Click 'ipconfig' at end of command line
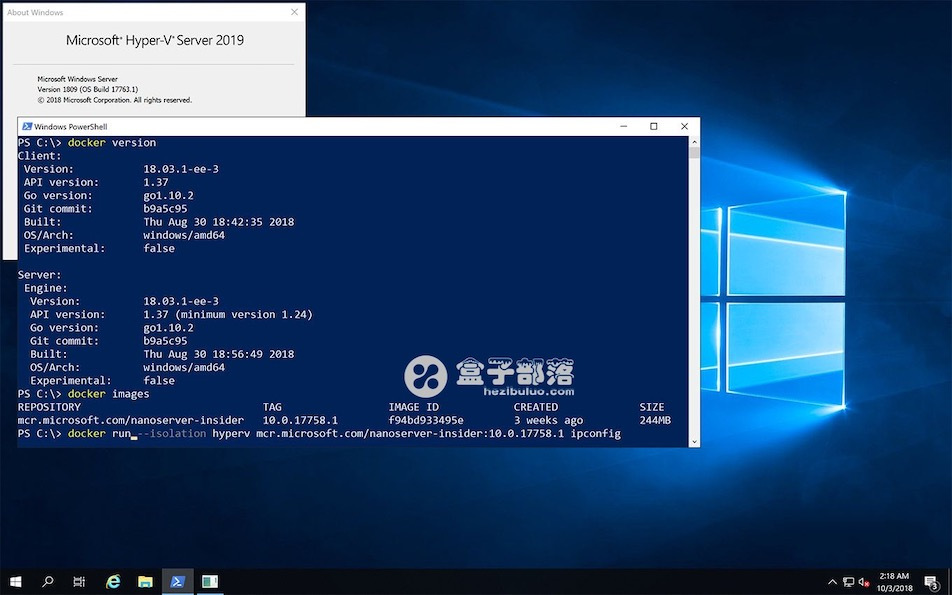 point(596,434)
